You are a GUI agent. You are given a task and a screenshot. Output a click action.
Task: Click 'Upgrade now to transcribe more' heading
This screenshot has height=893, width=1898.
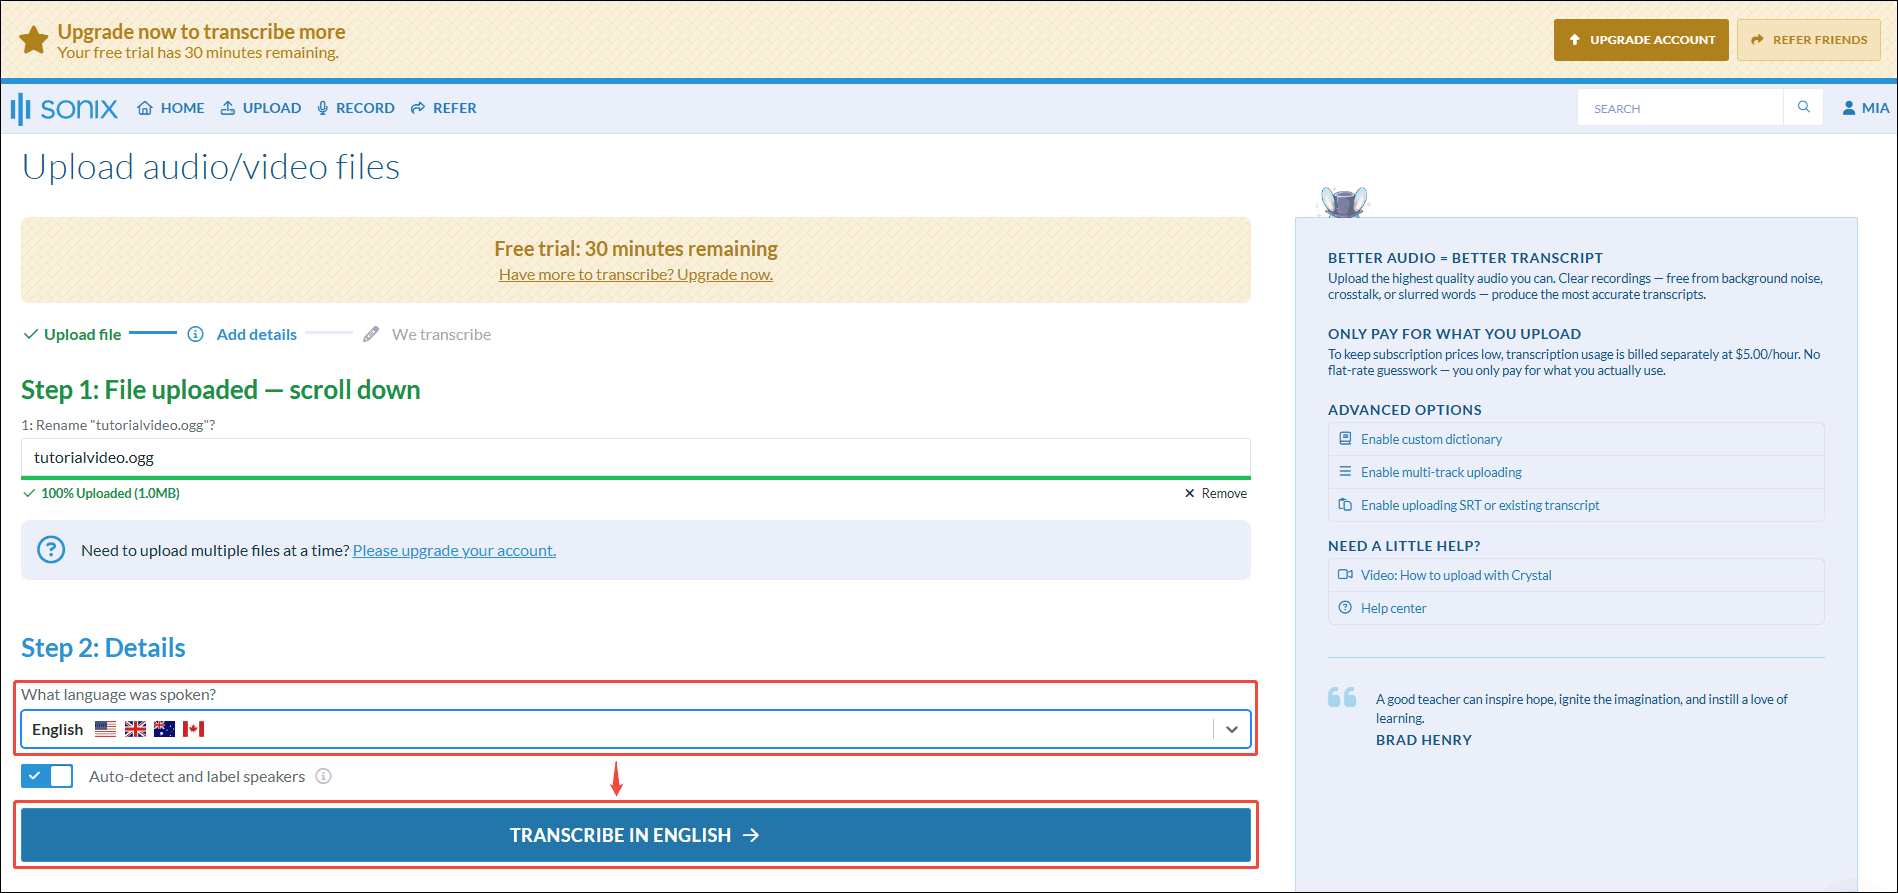(x=201, y=32)
